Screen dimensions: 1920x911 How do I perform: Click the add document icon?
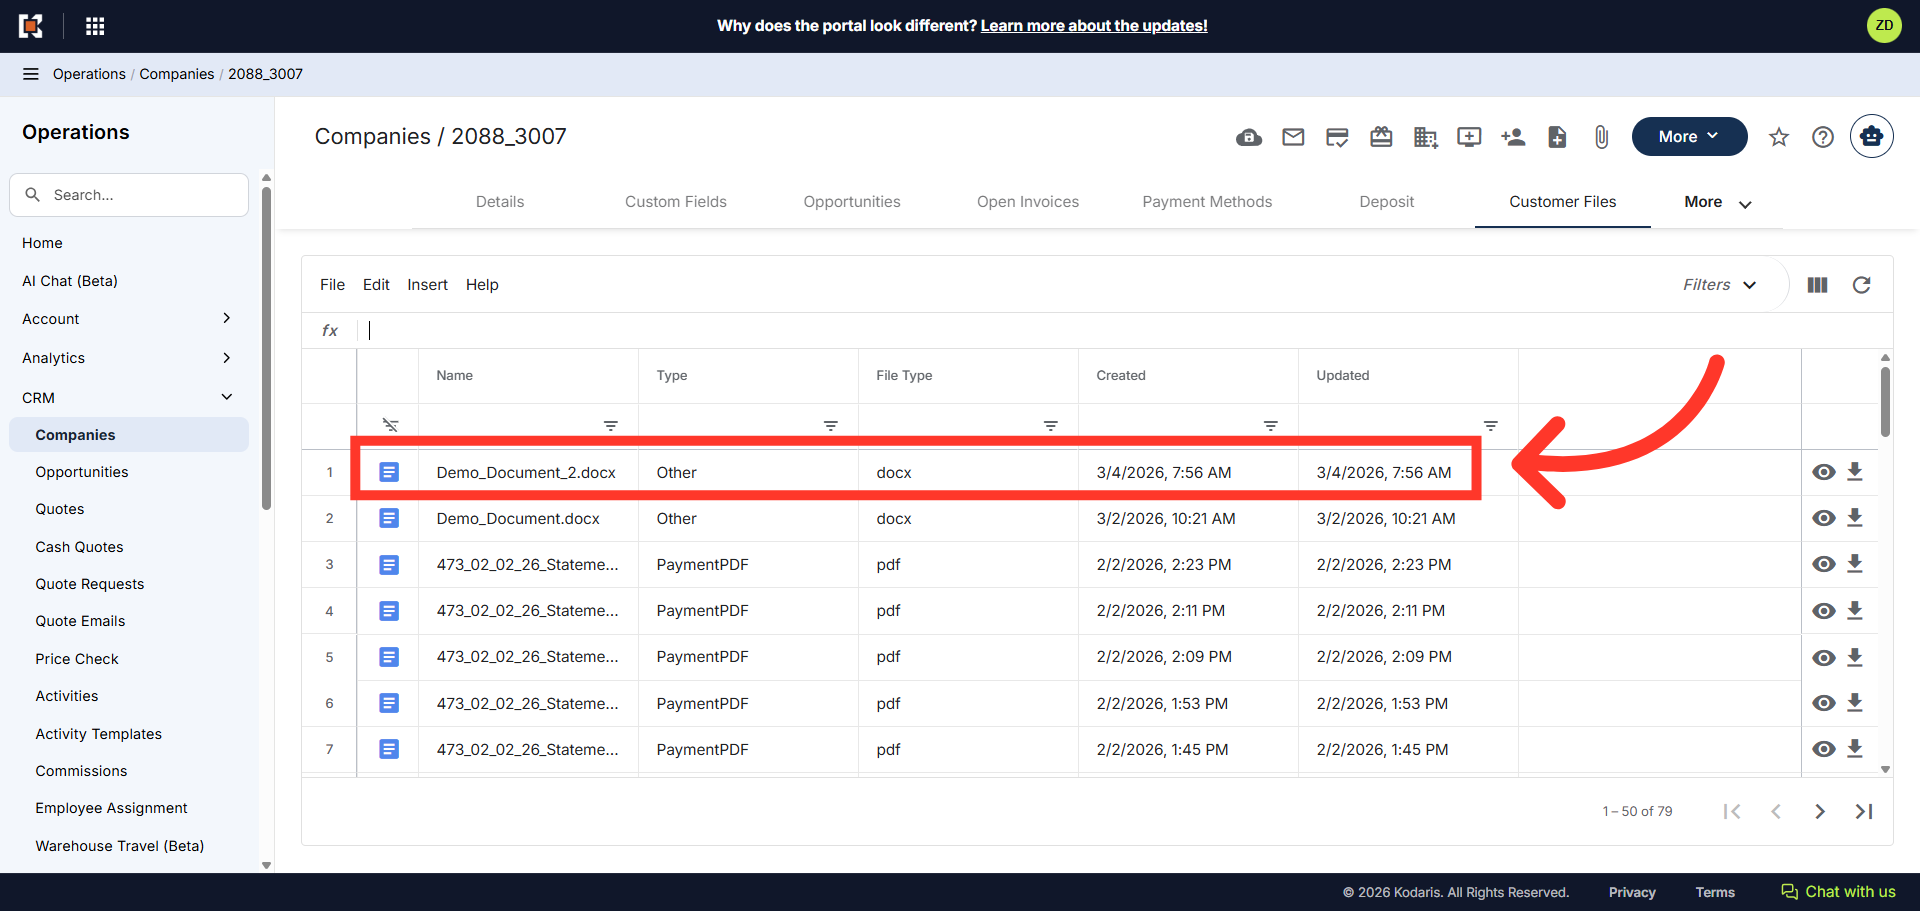click(x=1557, y=137)
